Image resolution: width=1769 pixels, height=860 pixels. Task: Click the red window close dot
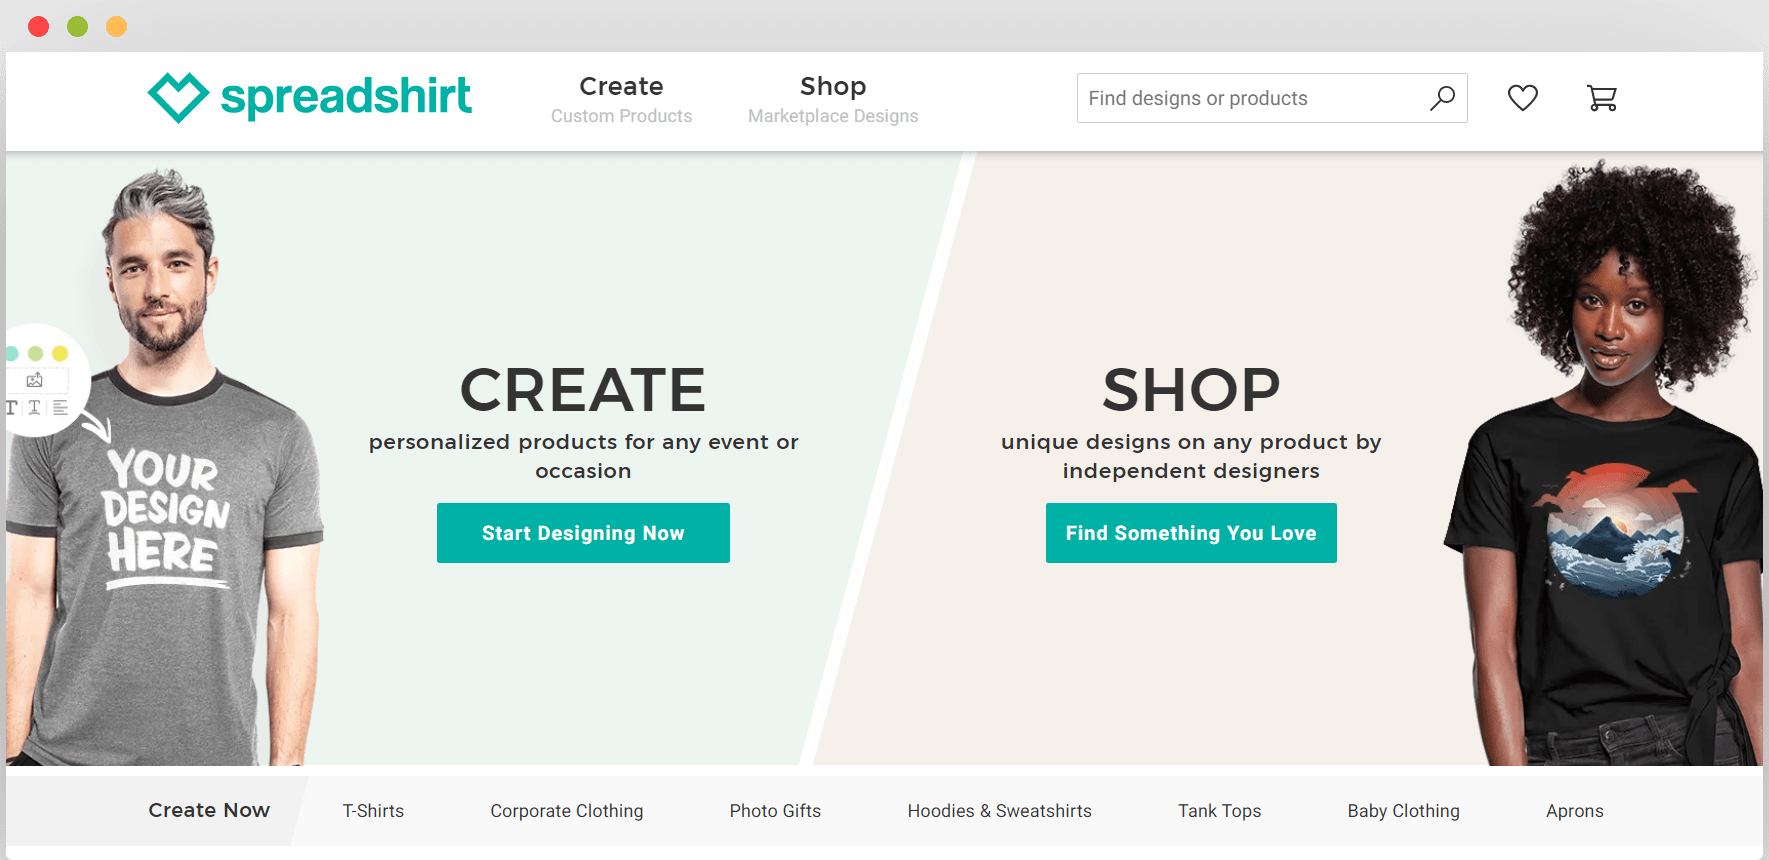click(39, 26)
